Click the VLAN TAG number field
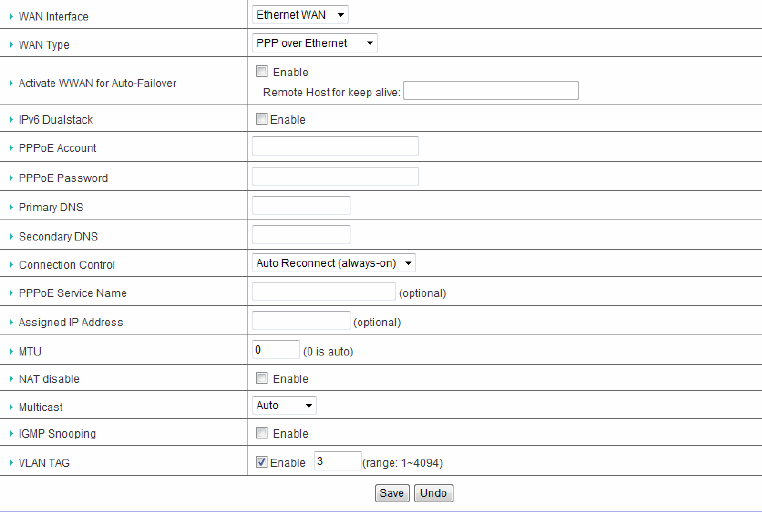 coord(337,462)
